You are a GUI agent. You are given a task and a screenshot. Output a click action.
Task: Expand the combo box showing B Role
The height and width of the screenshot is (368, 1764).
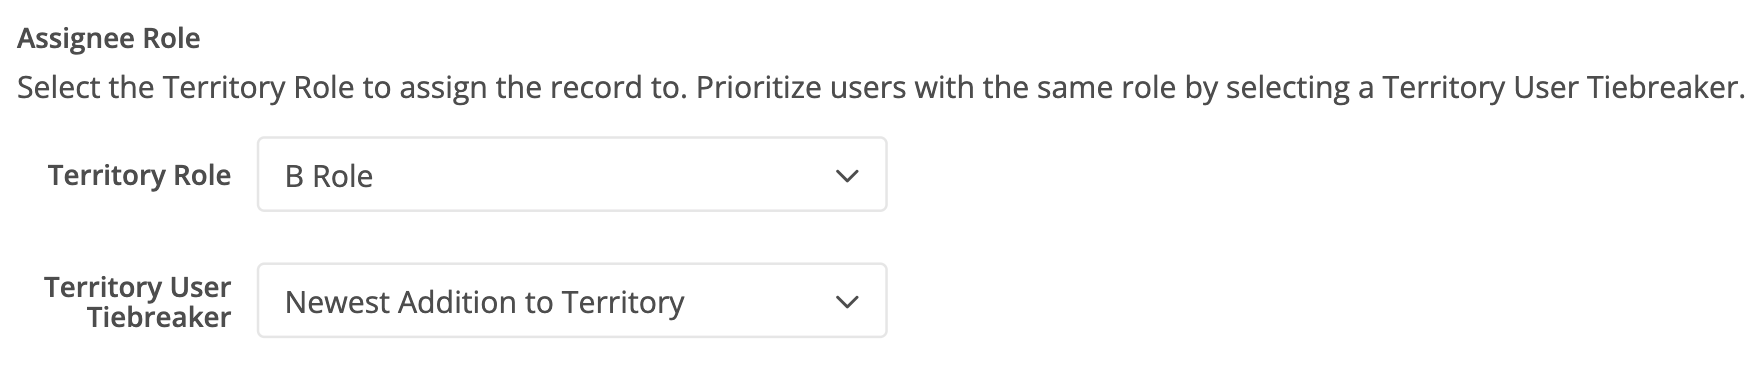572,175
